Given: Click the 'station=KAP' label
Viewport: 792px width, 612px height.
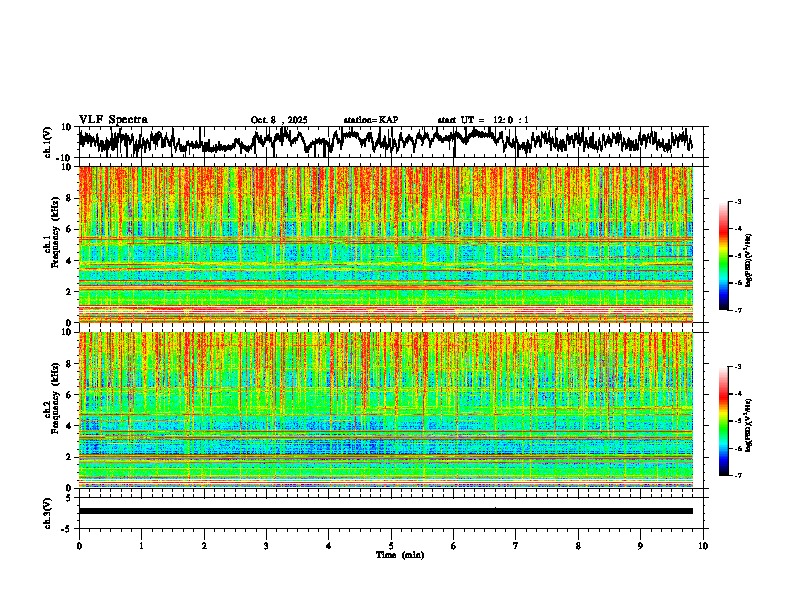Looking at the screenshot, I should [x=371, y=120].
